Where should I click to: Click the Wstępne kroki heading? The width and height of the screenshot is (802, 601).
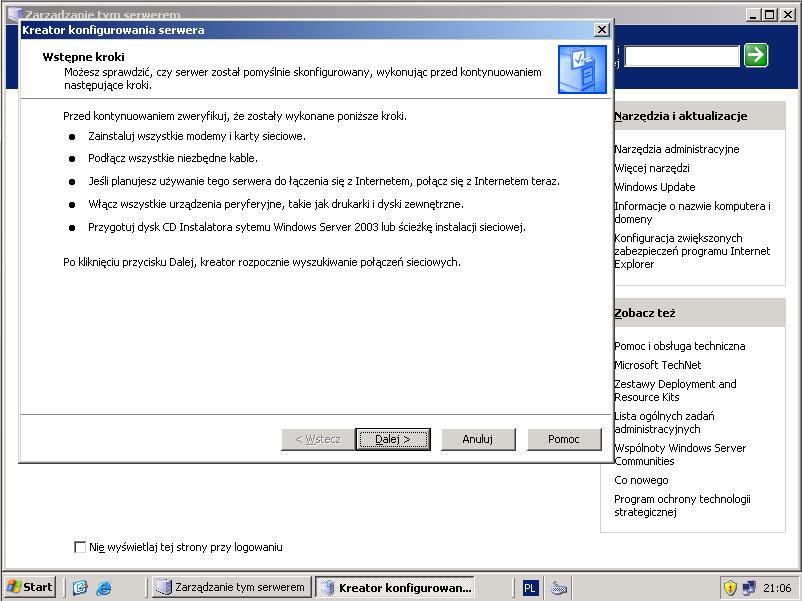tap(83, 57)
